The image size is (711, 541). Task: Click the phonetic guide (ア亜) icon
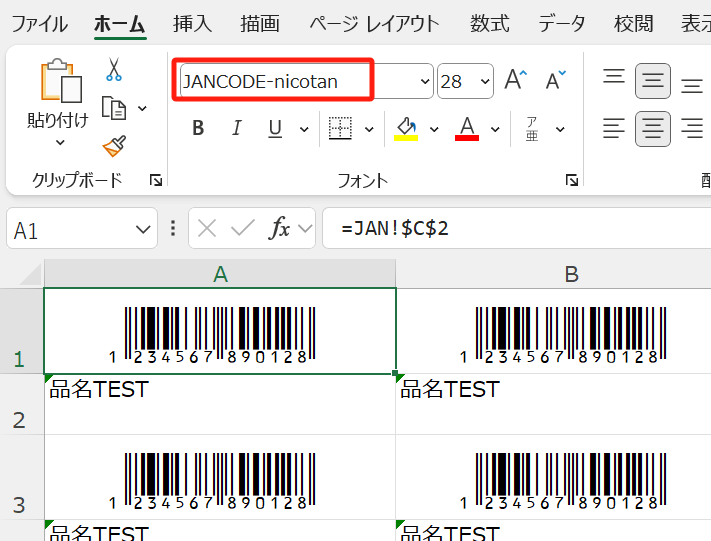[532, 129]
